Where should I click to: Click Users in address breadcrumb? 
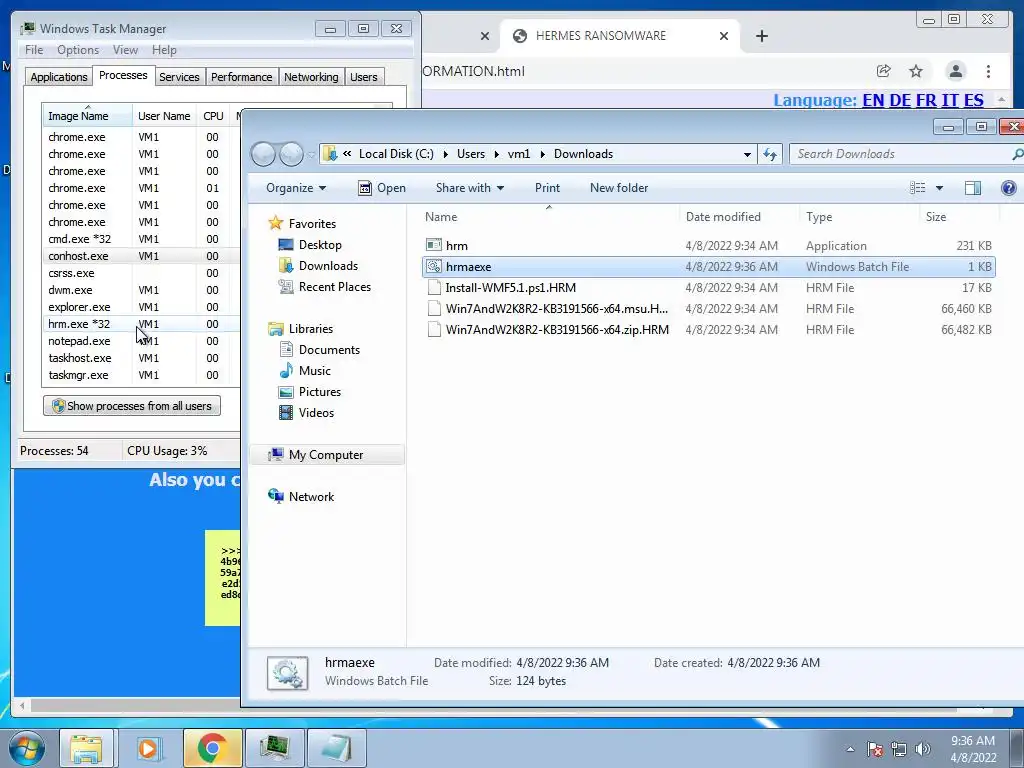click(x=471, y=154)
